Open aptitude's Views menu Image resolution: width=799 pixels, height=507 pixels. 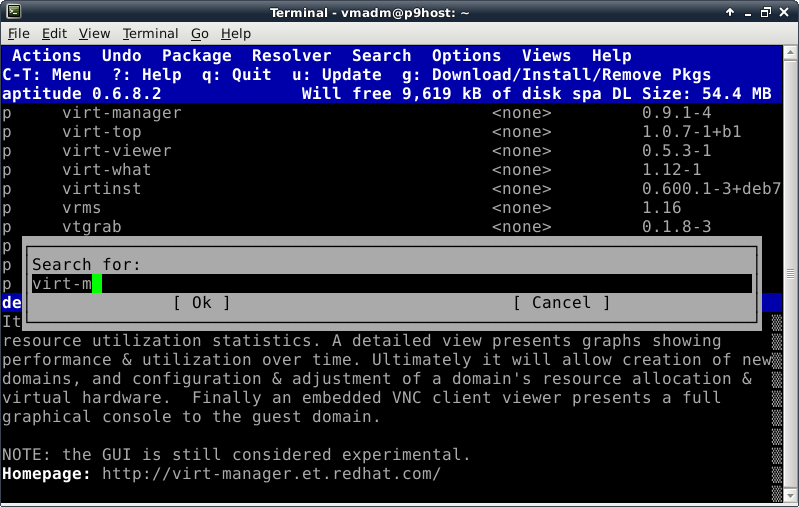[546, 56]
